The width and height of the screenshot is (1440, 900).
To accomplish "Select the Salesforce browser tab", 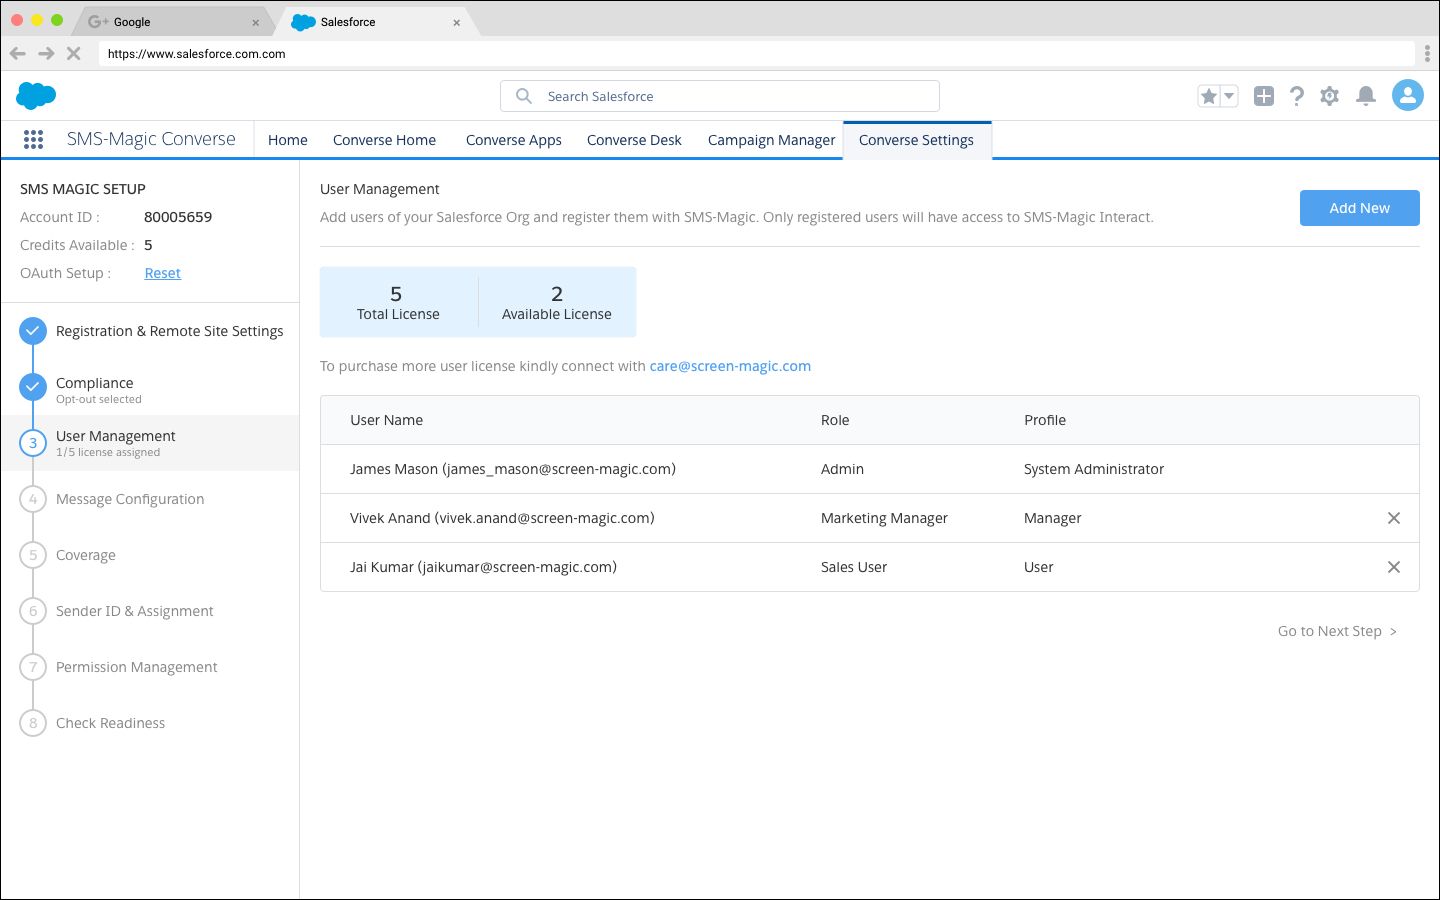I will [x=375, y=22].
